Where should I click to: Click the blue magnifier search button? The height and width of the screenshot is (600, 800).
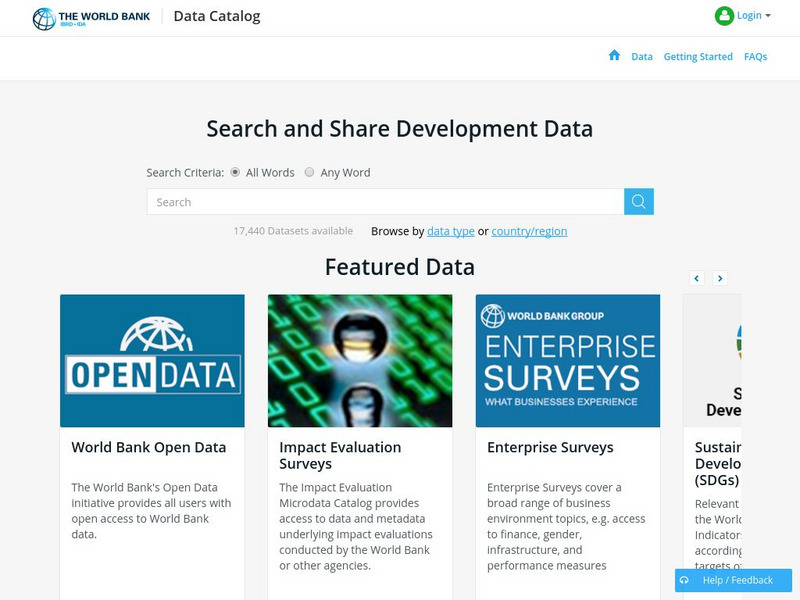coord(639,202)
